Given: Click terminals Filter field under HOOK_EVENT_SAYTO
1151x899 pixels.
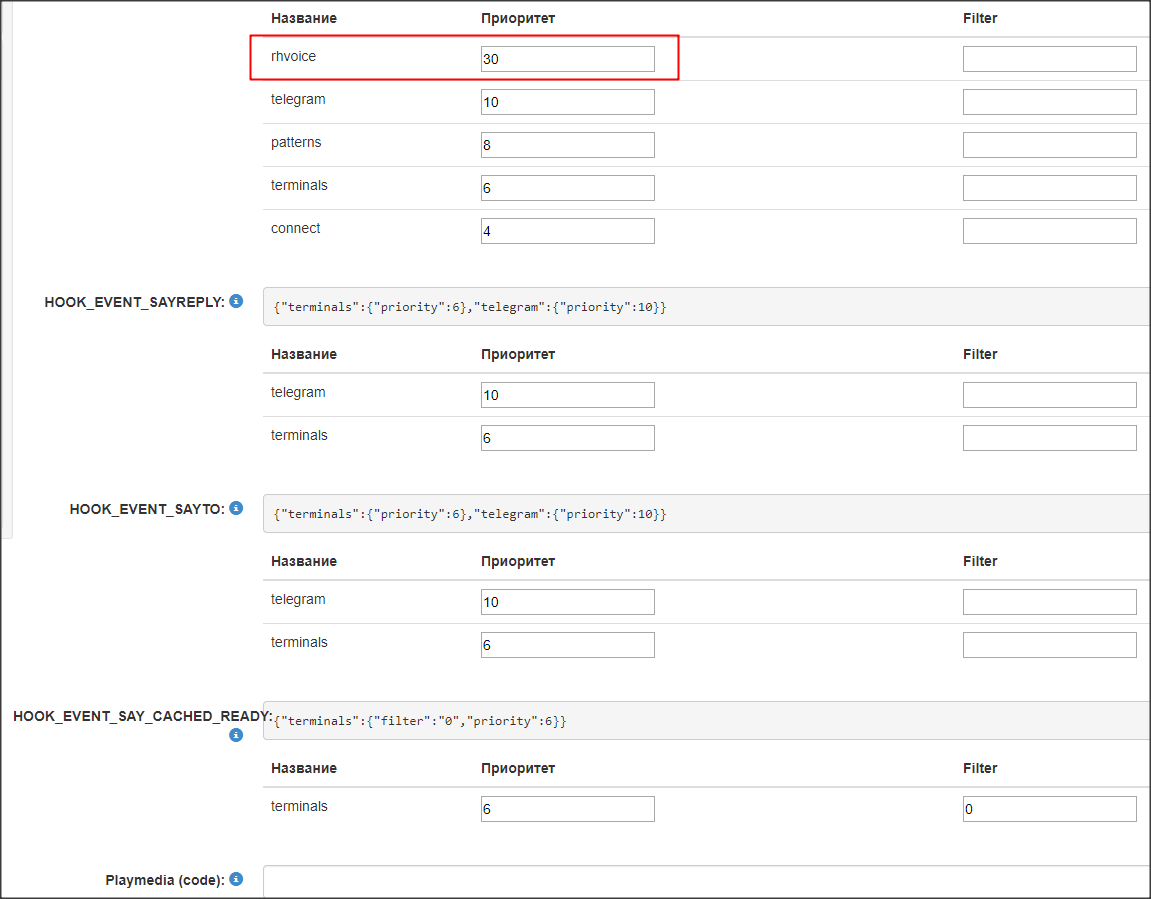Looking at the screenshot, I should tap(1049, 645).
